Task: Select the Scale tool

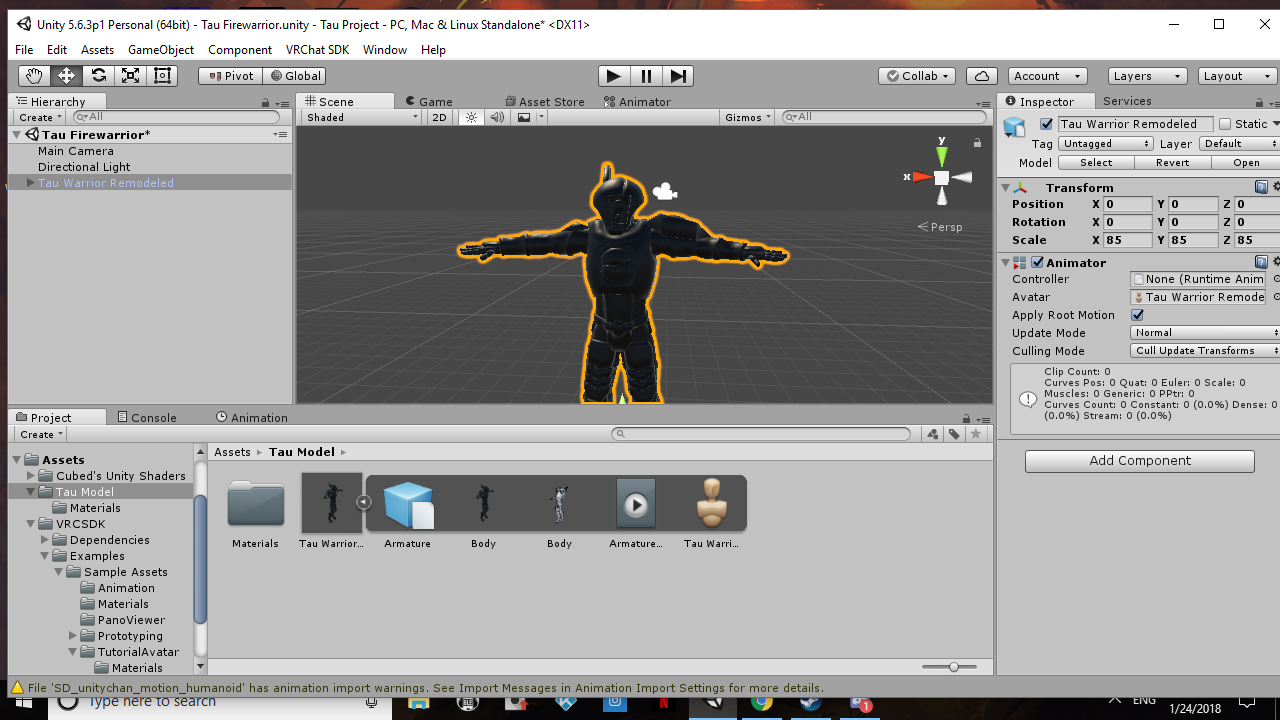Action: coord(130,76)
